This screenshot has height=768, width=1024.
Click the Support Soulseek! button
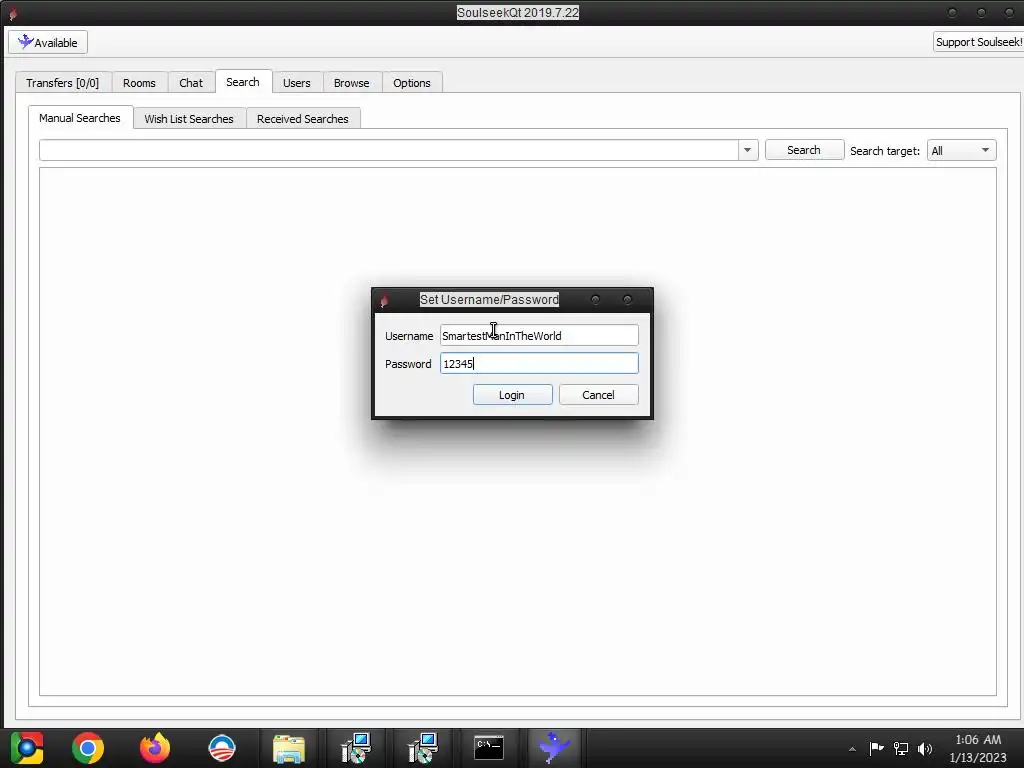[978, 42]
